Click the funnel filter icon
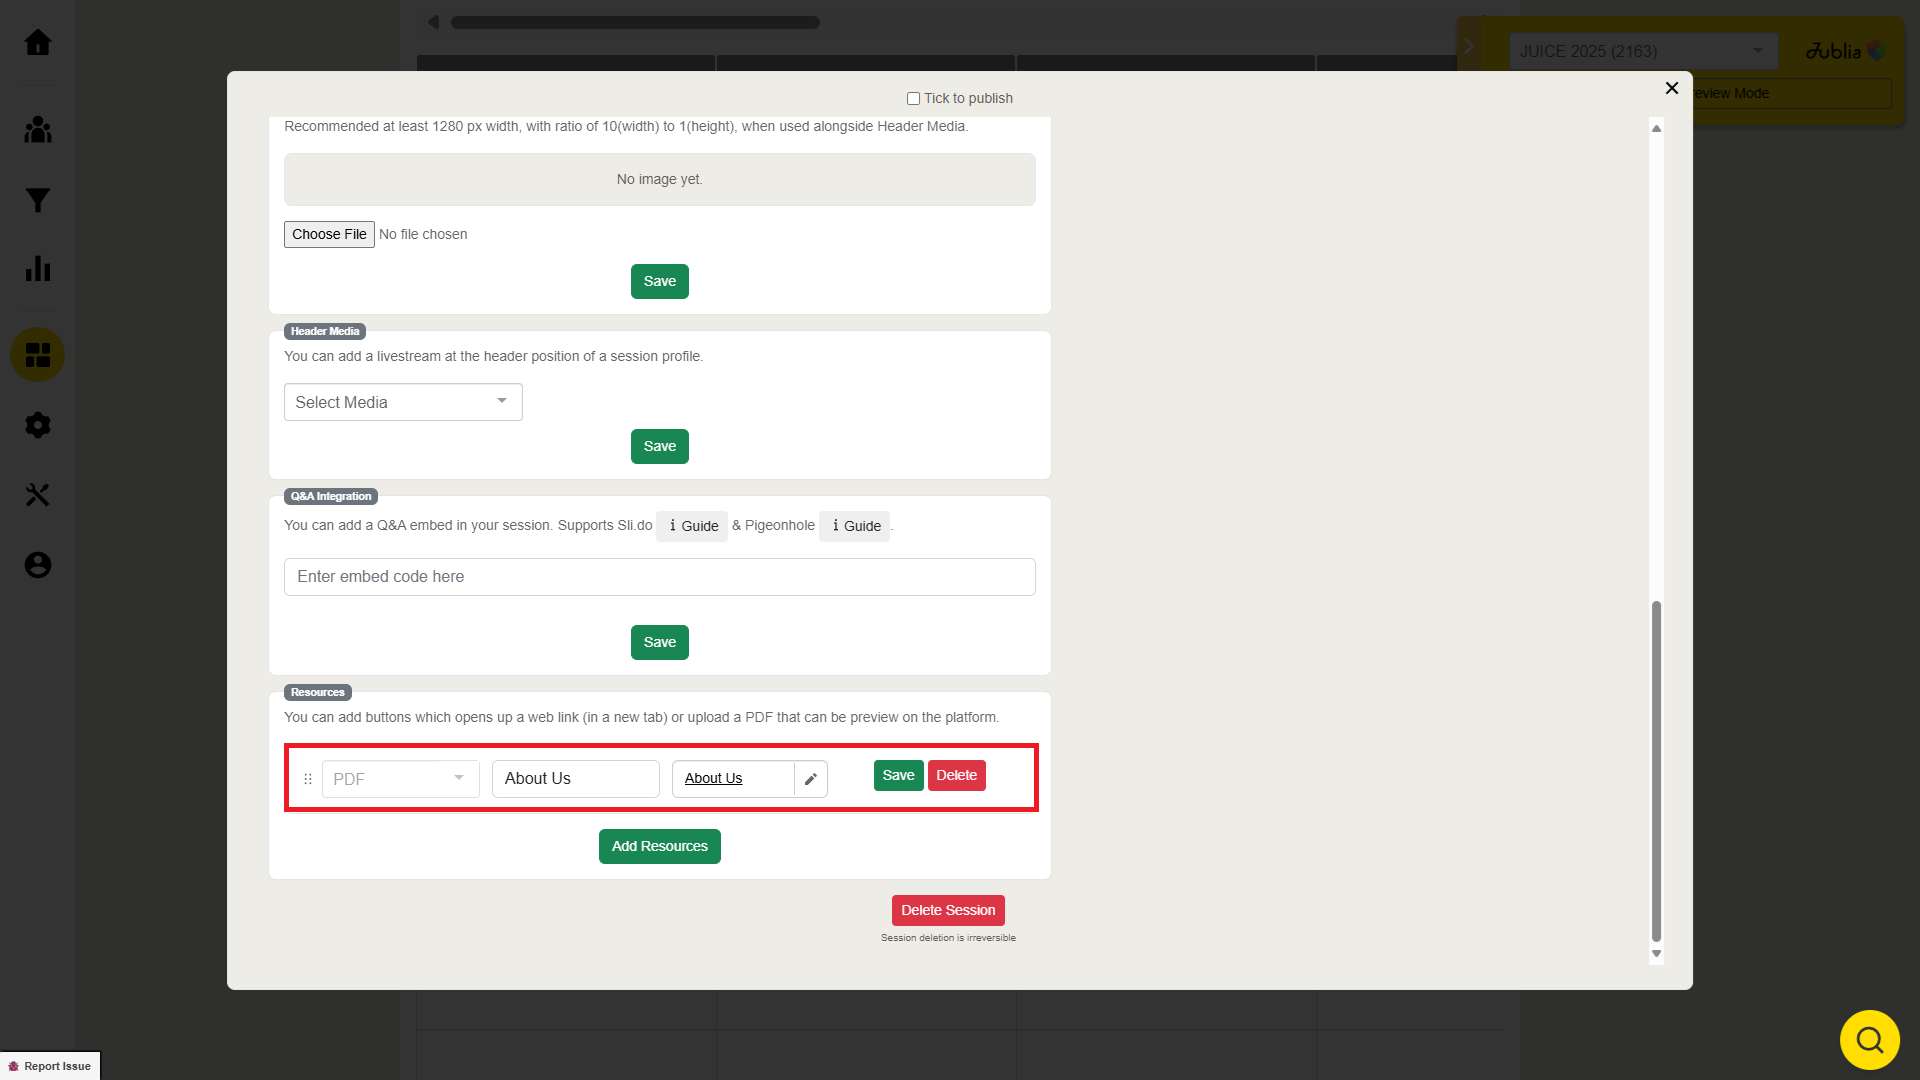Viewport: 1920px width, 1080px height. click(x=38, y=201)
